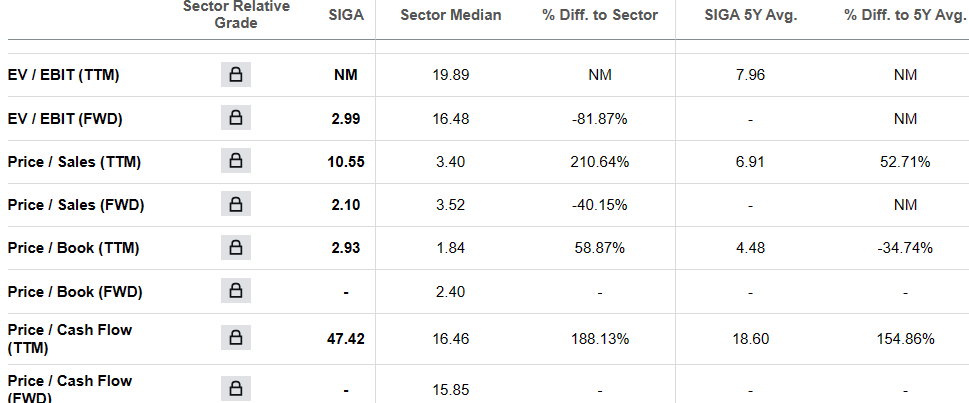Click lock icon for Price / Cash Flow (FWD)
Image resolution: width=969 pixels, height=403 pixels.
pyautogui.click(x=236, y=389)
